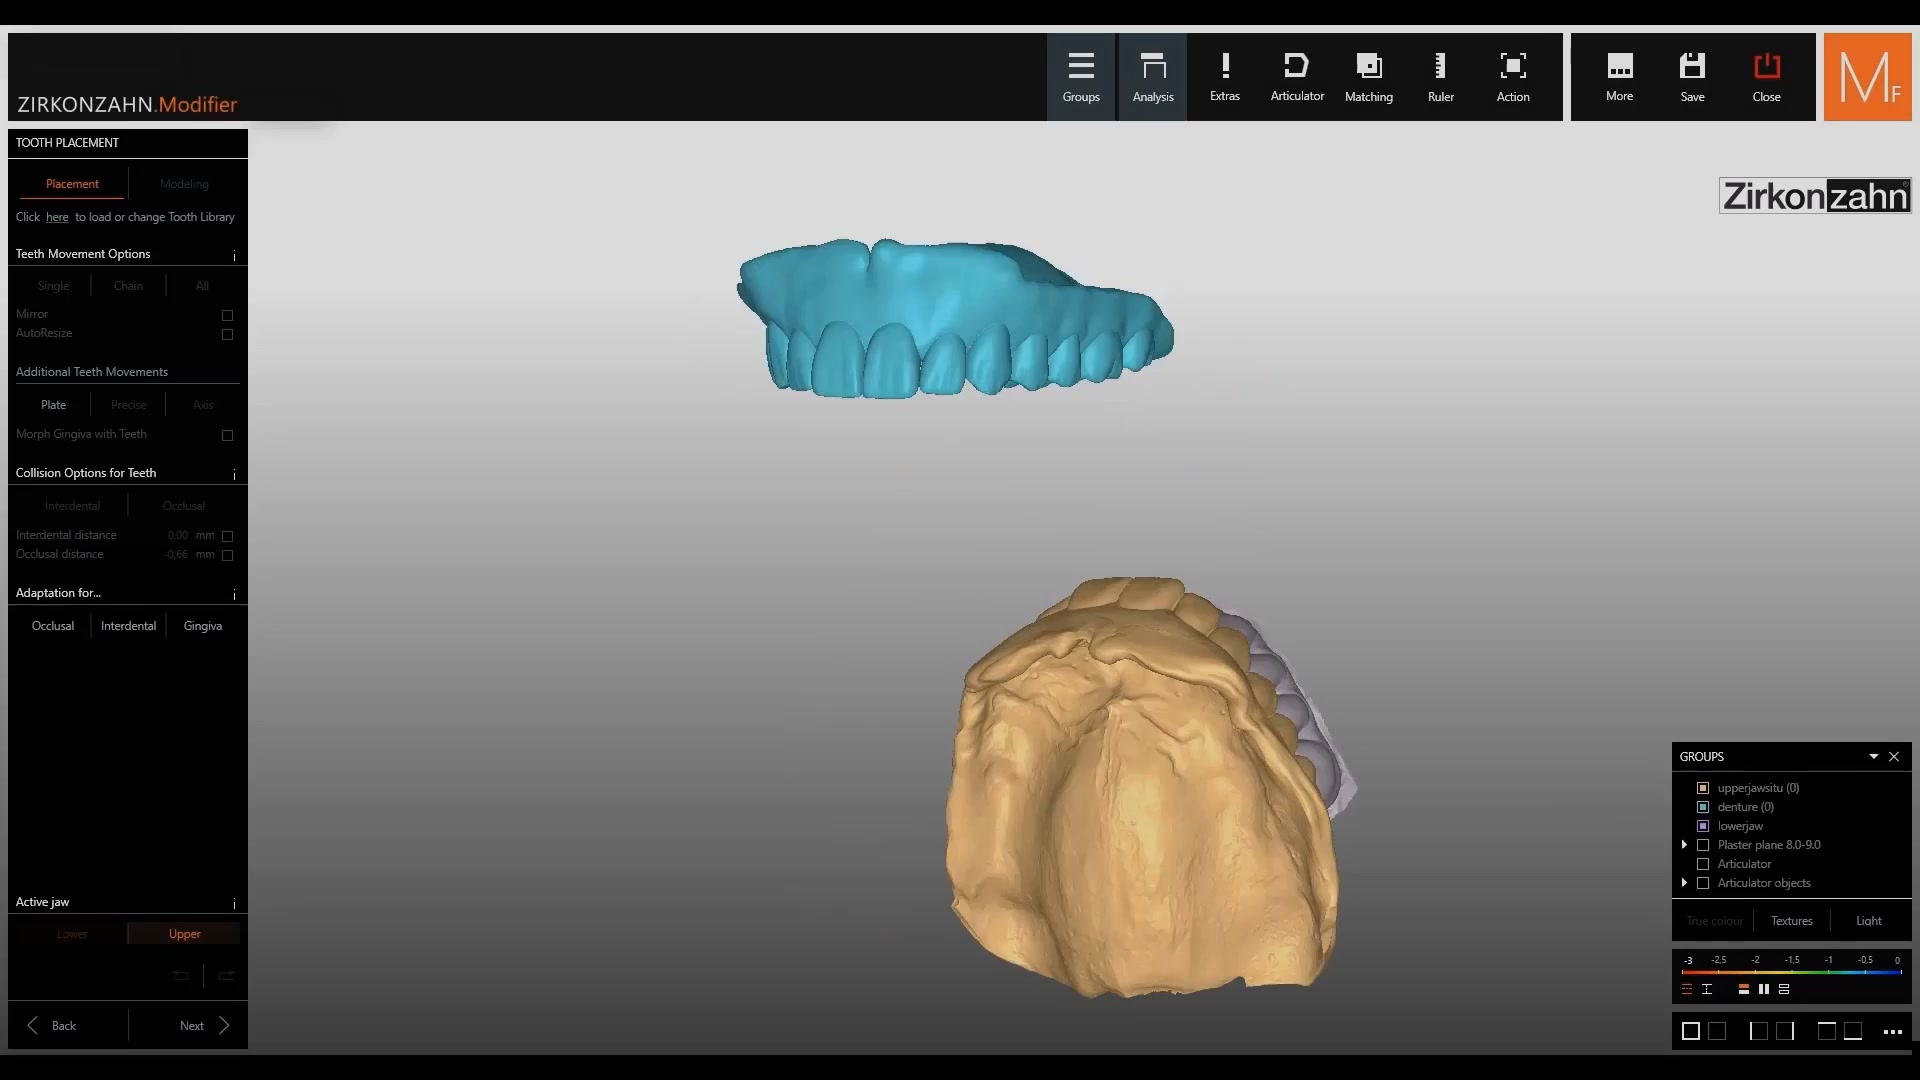The width and height of the screenshot is (1920, 1080).
Task: Select the Ruler tool
Action: 1441,77
